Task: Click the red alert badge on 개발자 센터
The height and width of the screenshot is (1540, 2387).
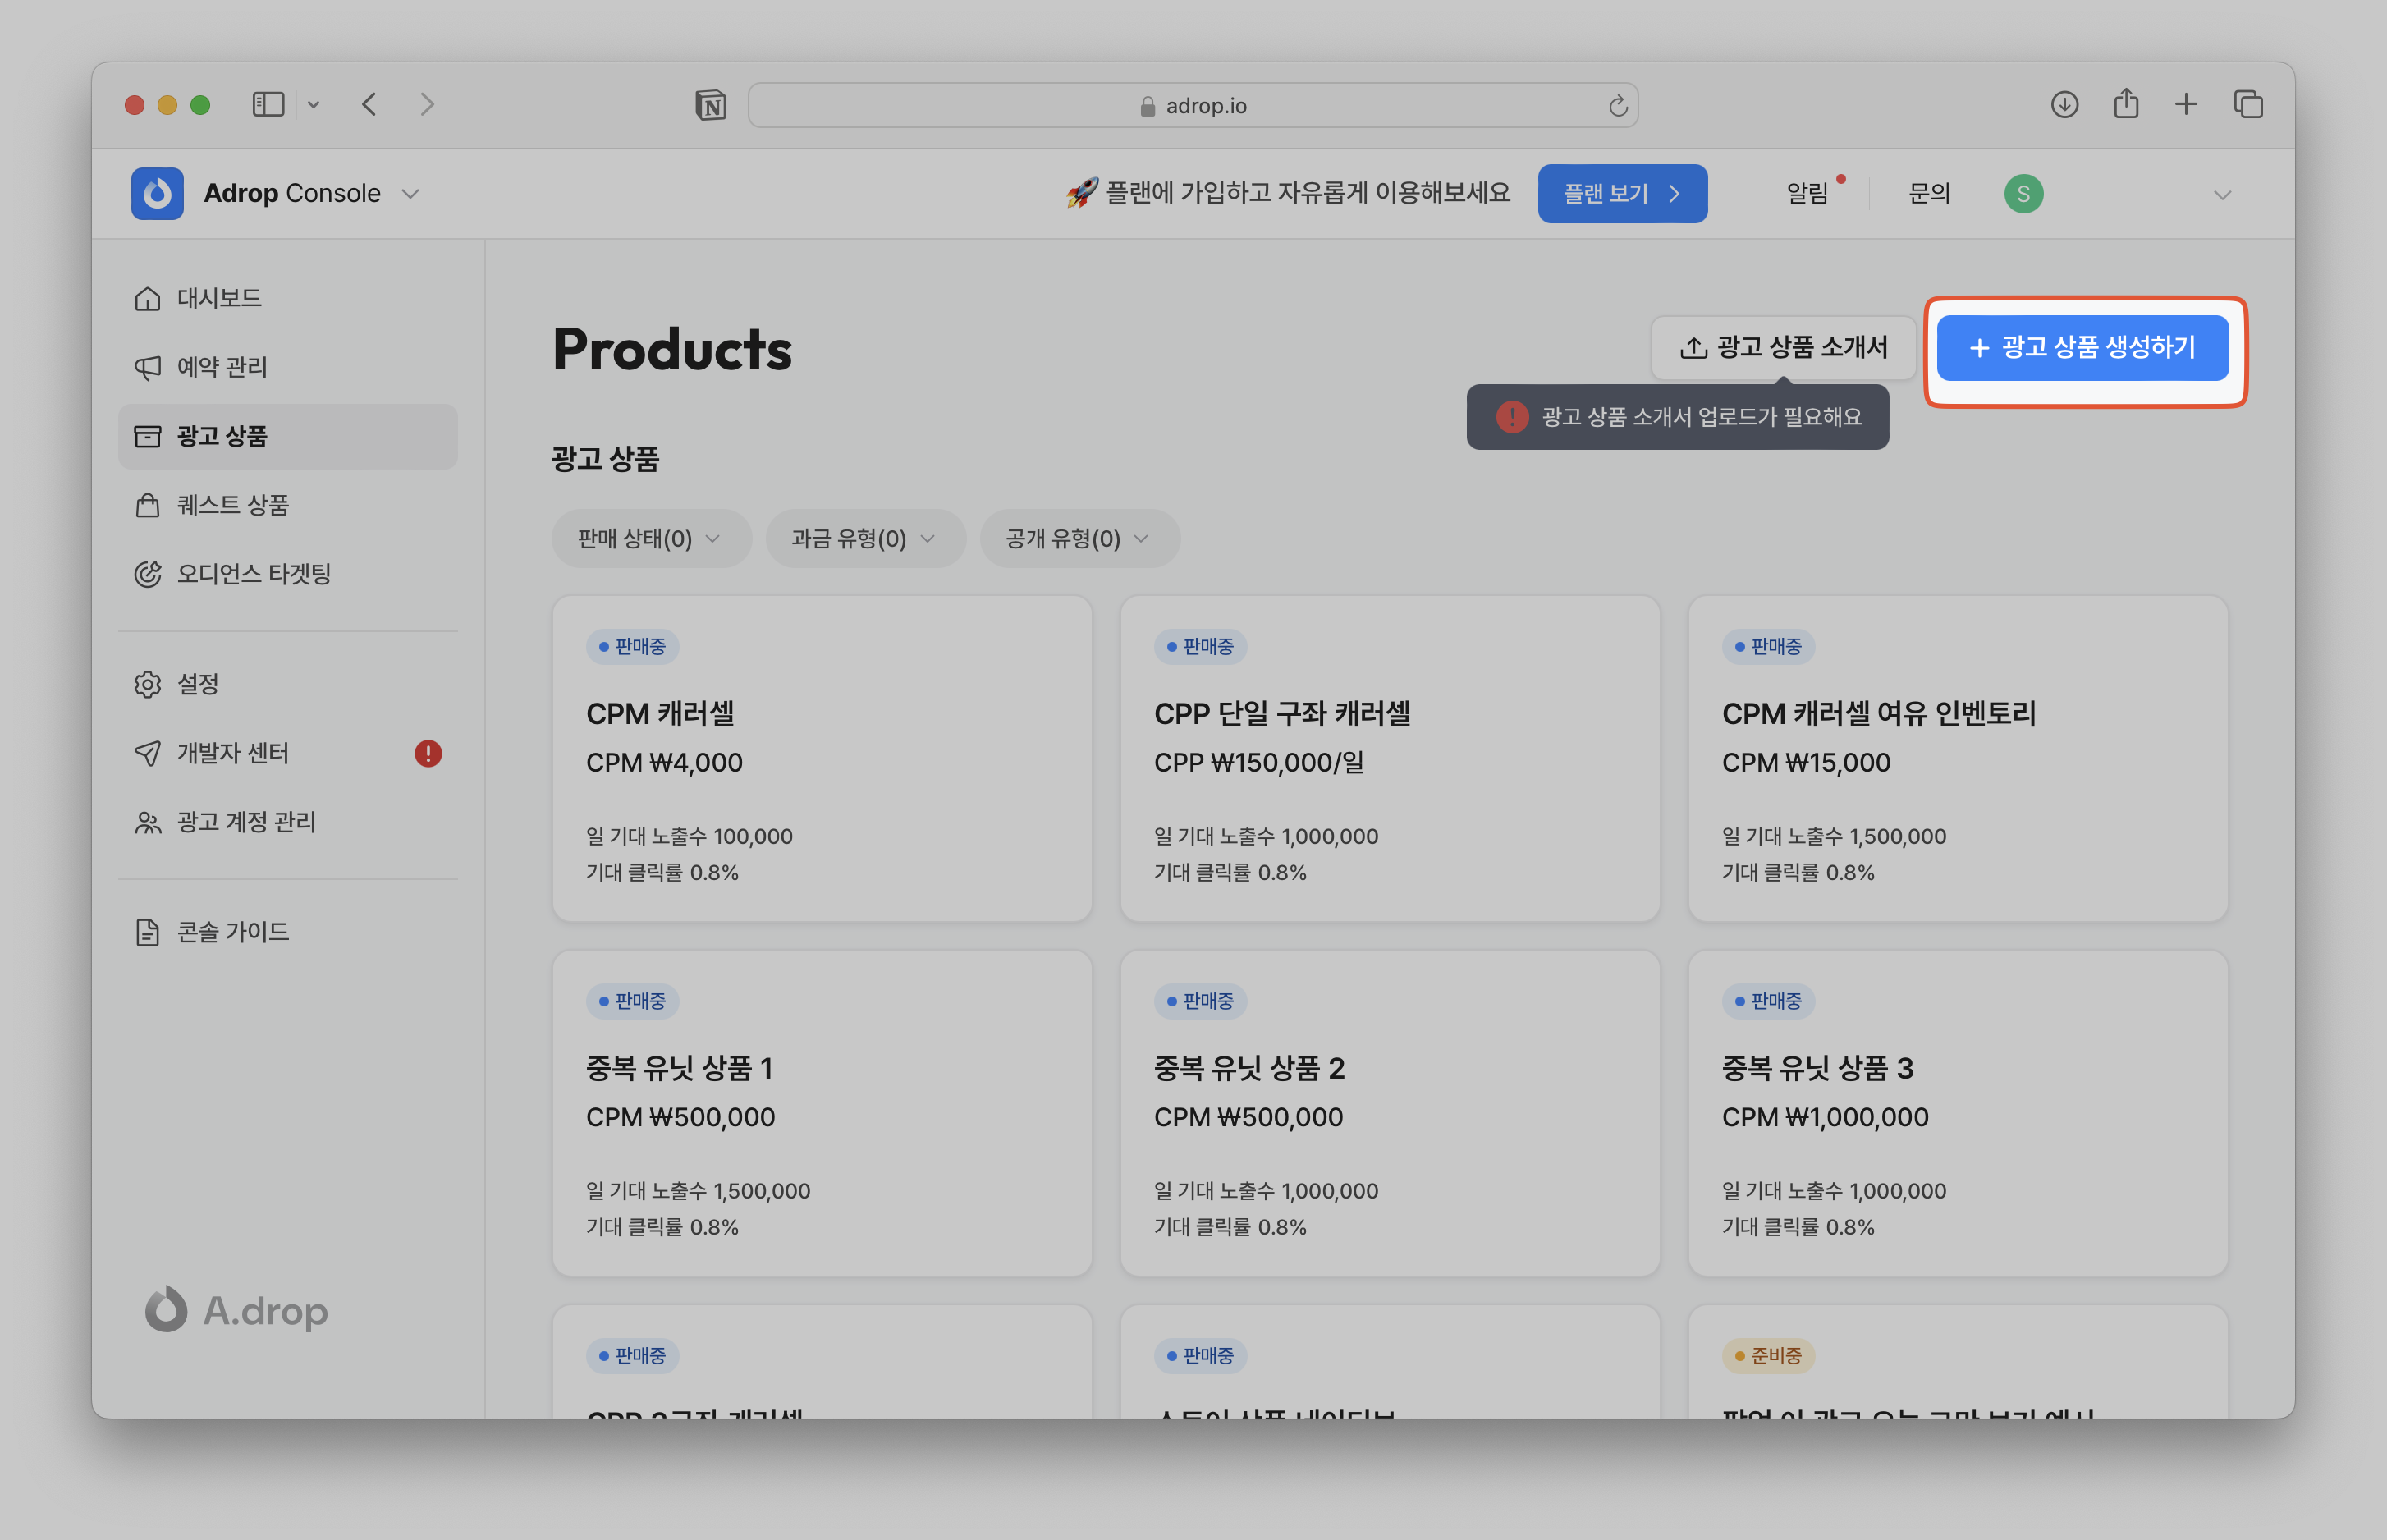Action: (x=428, y=753)
